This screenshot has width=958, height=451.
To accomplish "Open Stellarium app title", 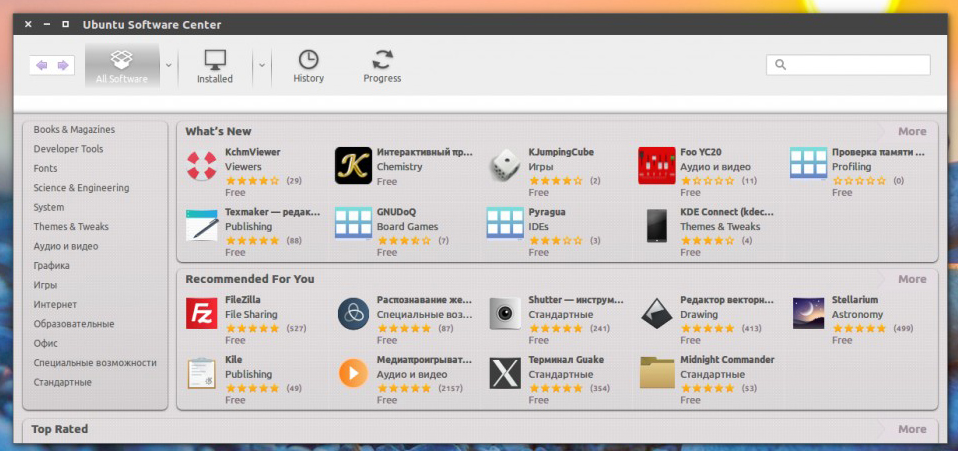I will pos(855,300).
